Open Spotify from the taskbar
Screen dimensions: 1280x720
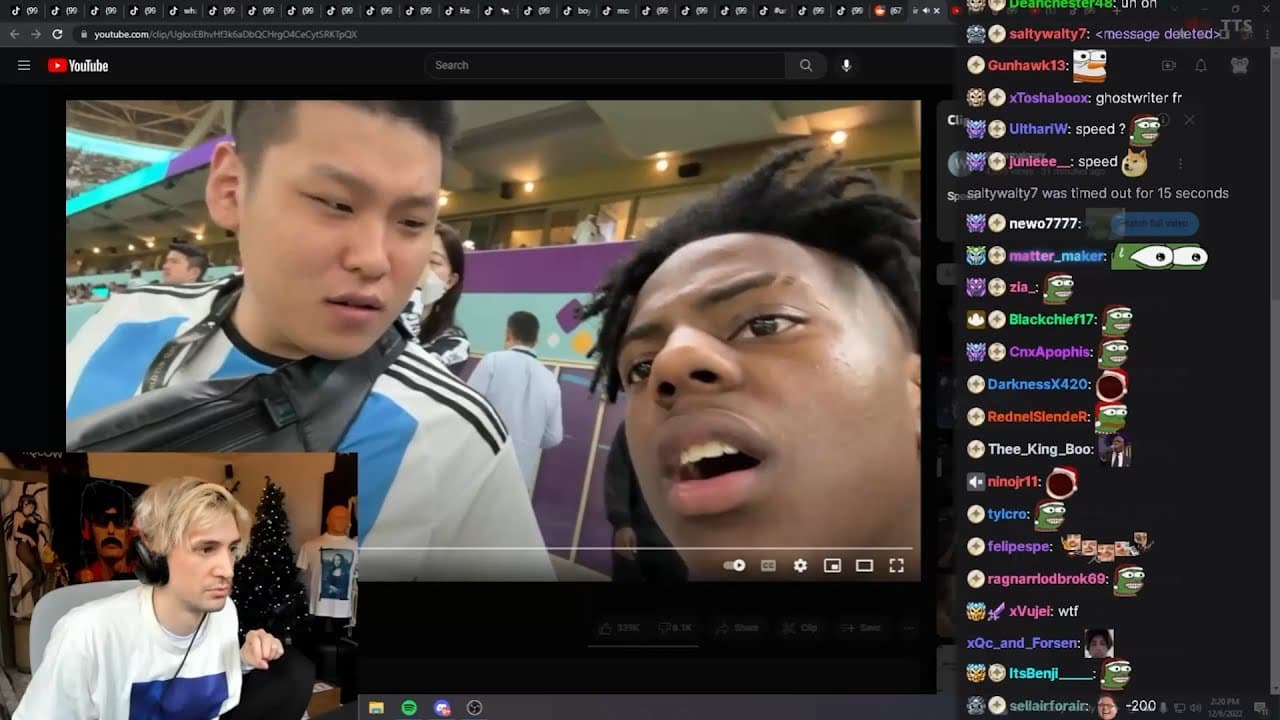(x=409, y=708)
